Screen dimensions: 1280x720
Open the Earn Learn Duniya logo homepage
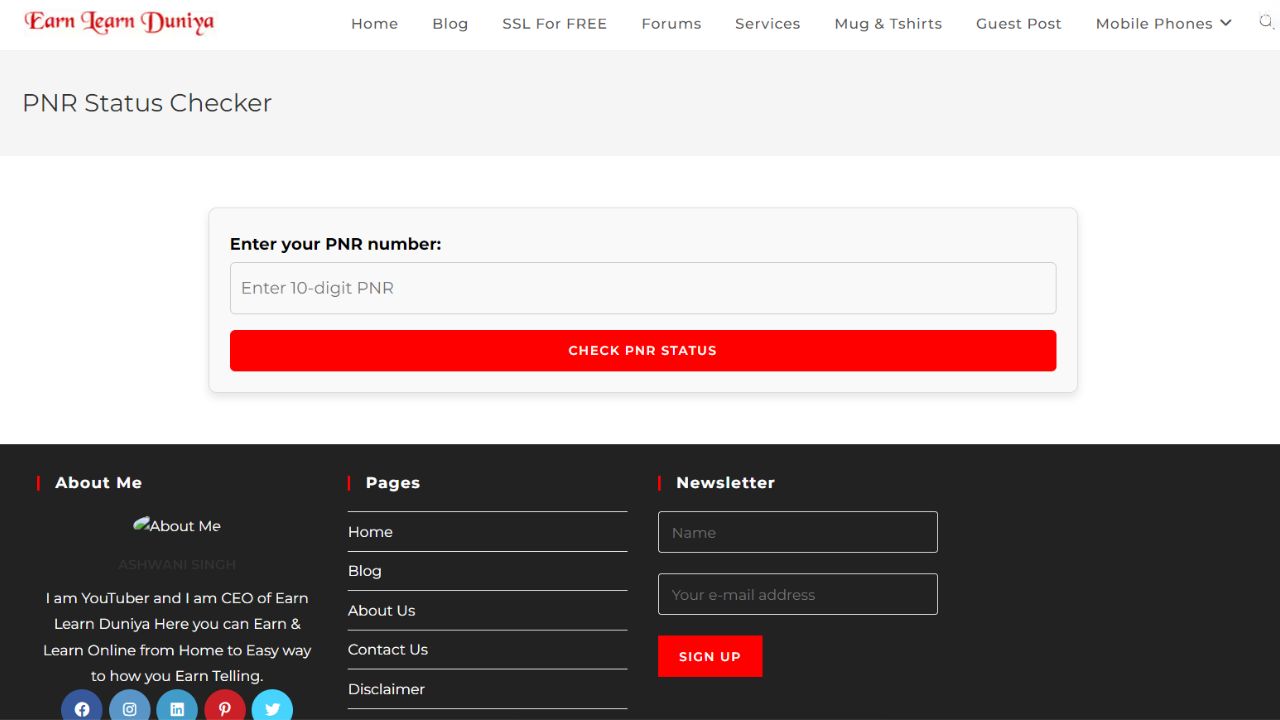tap(119, 22)
